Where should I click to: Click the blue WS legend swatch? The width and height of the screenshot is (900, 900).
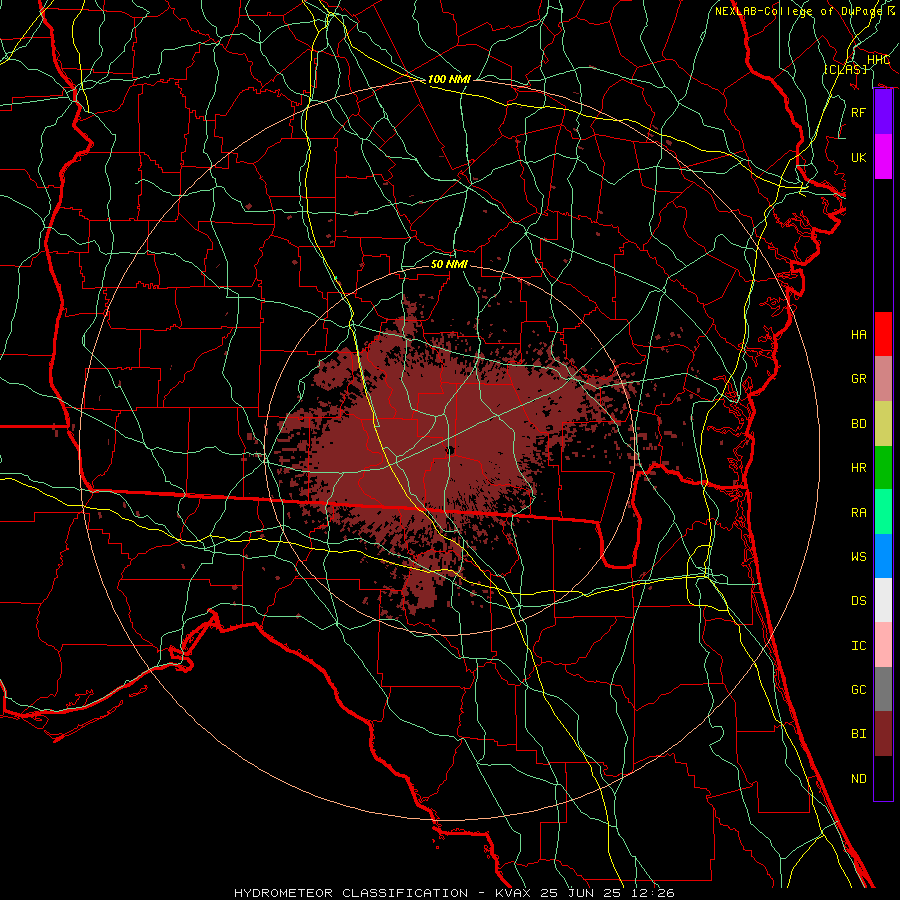(x=883, y=556)
